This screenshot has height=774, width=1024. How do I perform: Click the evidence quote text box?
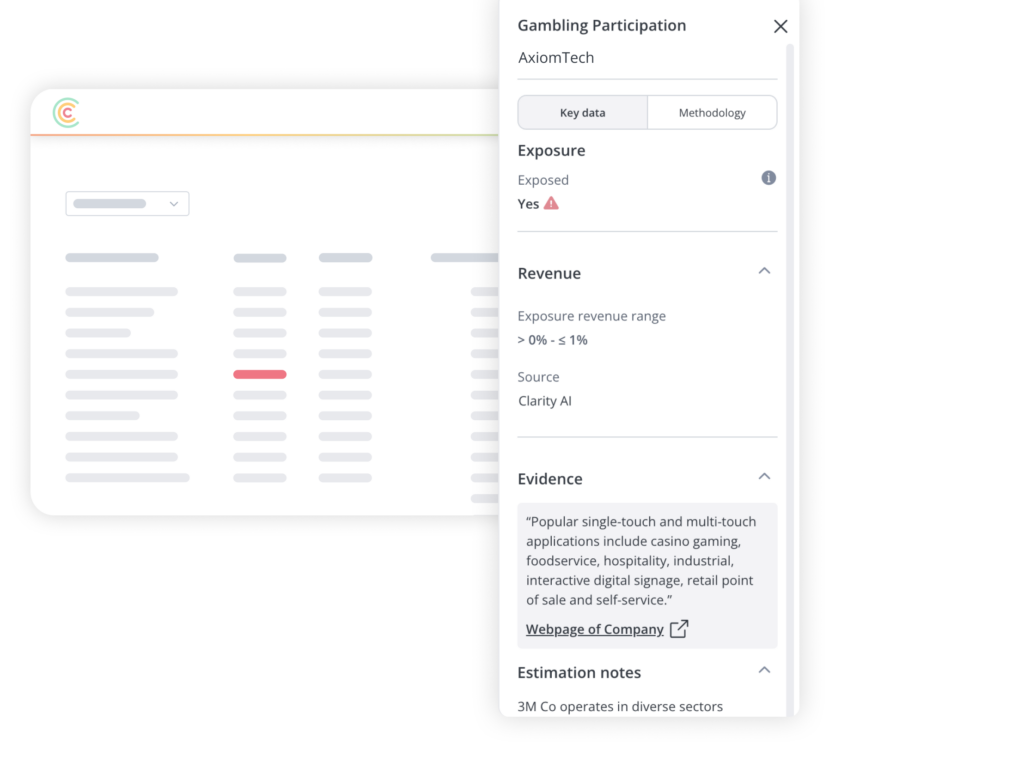(646, 561)
